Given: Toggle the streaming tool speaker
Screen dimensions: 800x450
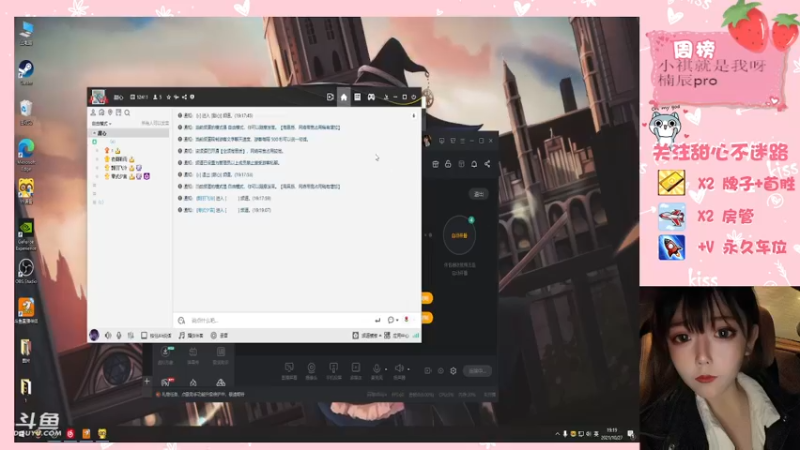Looking at the screenshot, I should (399, 371).
